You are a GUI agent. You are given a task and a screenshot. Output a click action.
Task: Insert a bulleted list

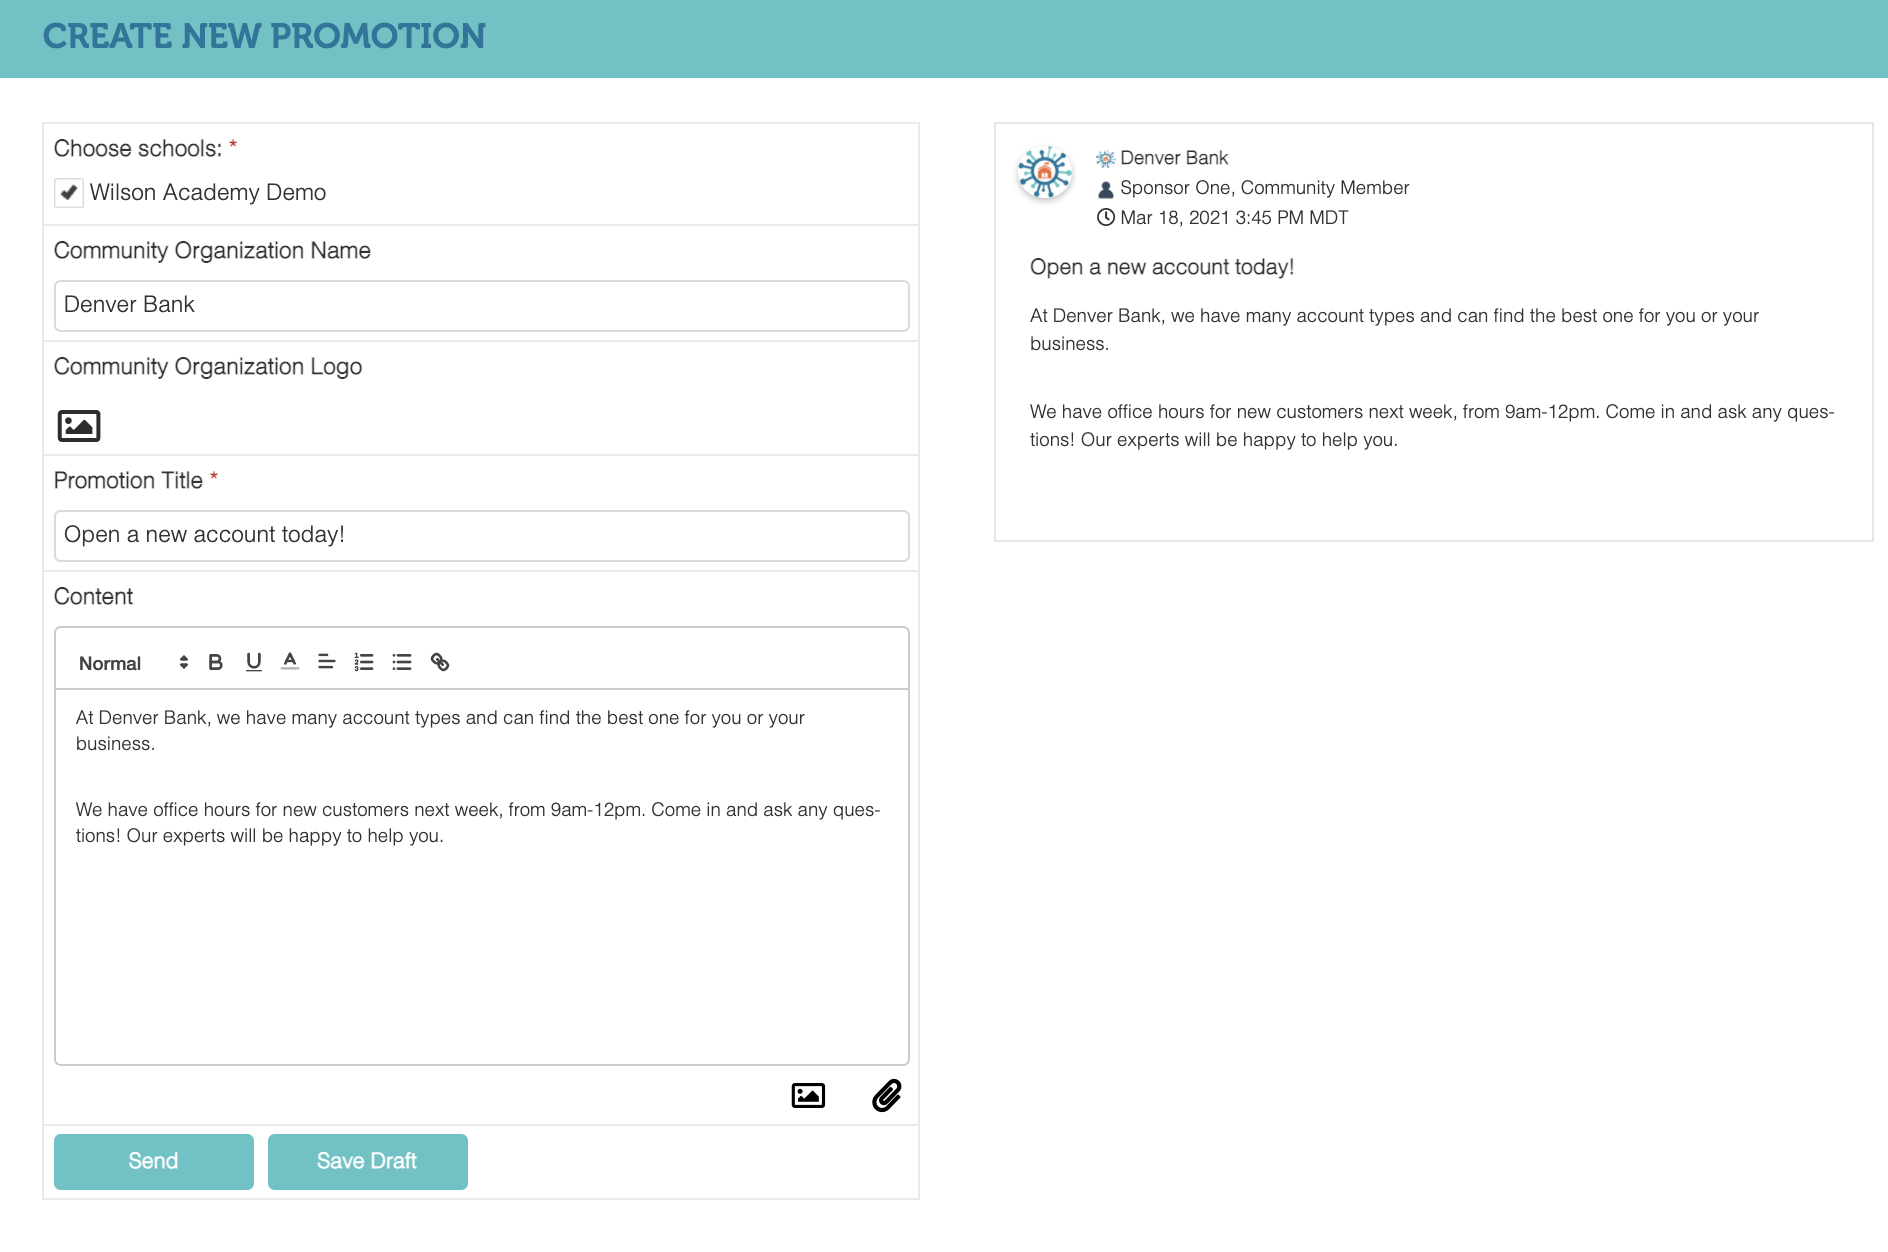(402, 662)
